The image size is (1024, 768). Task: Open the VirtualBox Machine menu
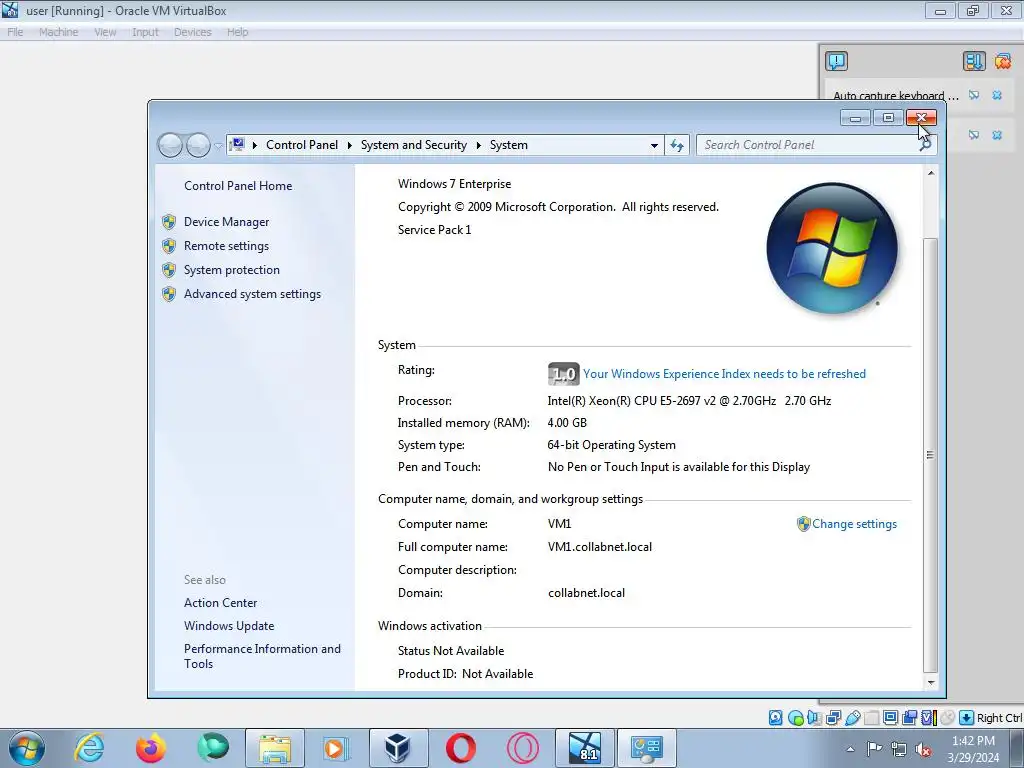click(58, 32)
